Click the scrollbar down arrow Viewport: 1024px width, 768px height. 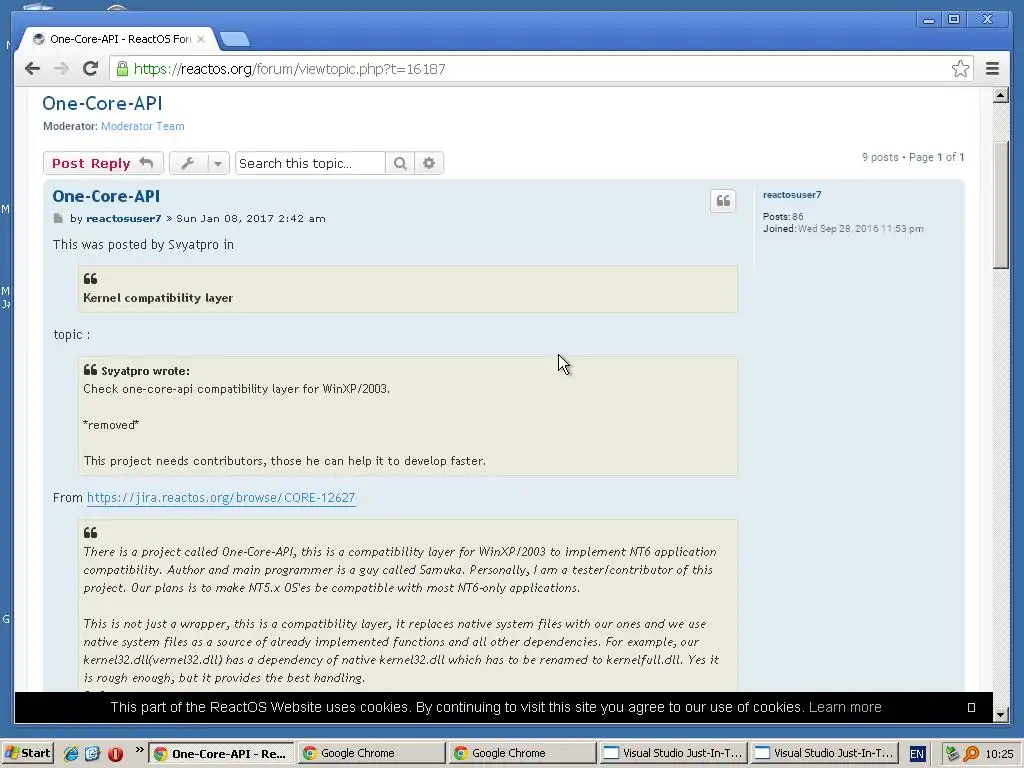tap(1000, 714)
